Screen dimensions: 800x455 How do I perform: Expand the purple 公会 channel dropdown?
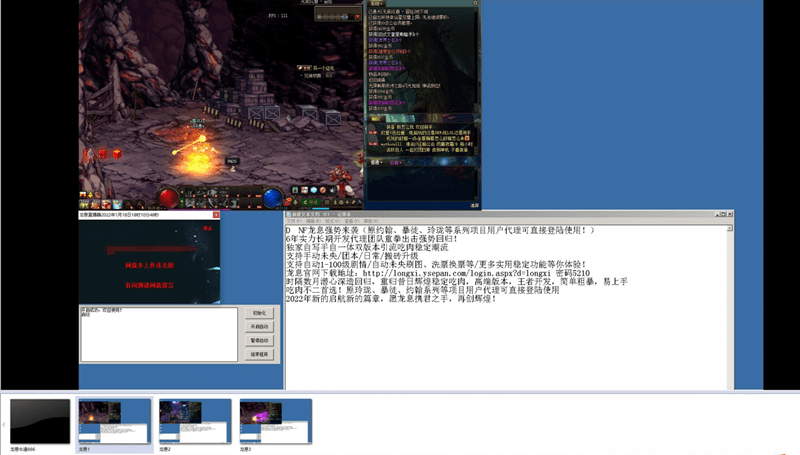[x=395, y=162]
